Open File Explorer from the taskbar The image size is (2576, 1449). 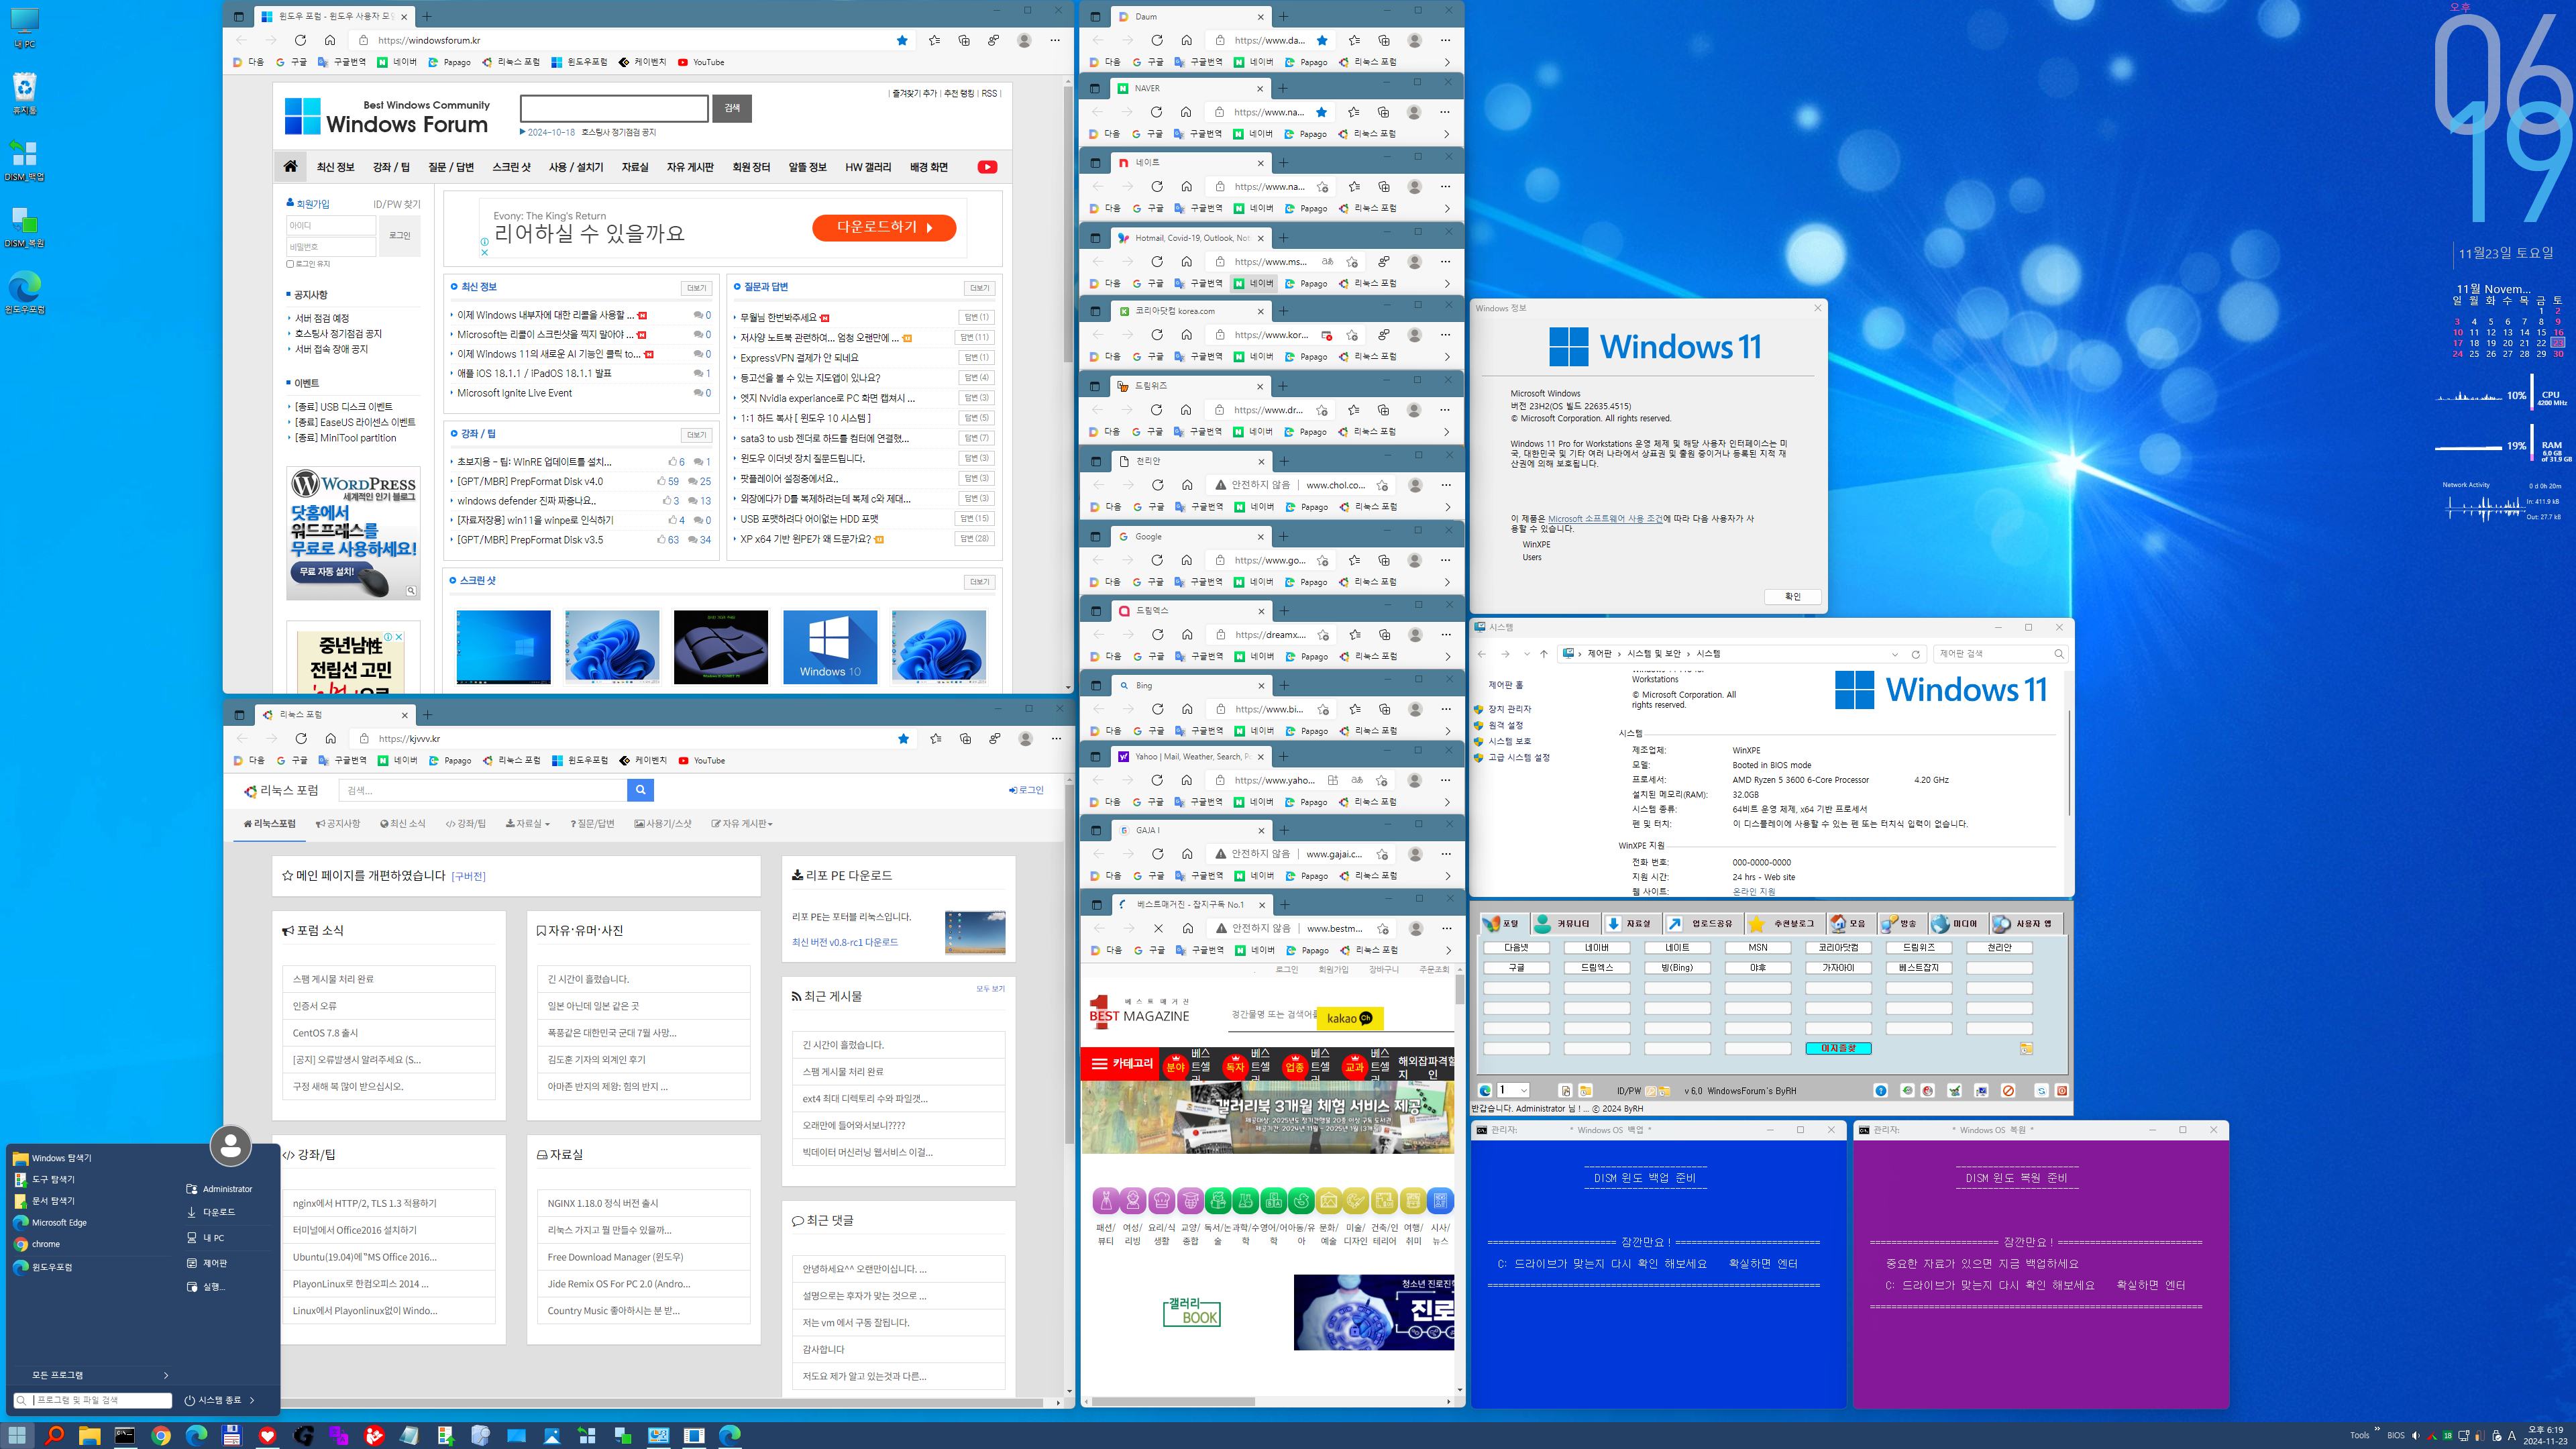tap(90, 1435)
